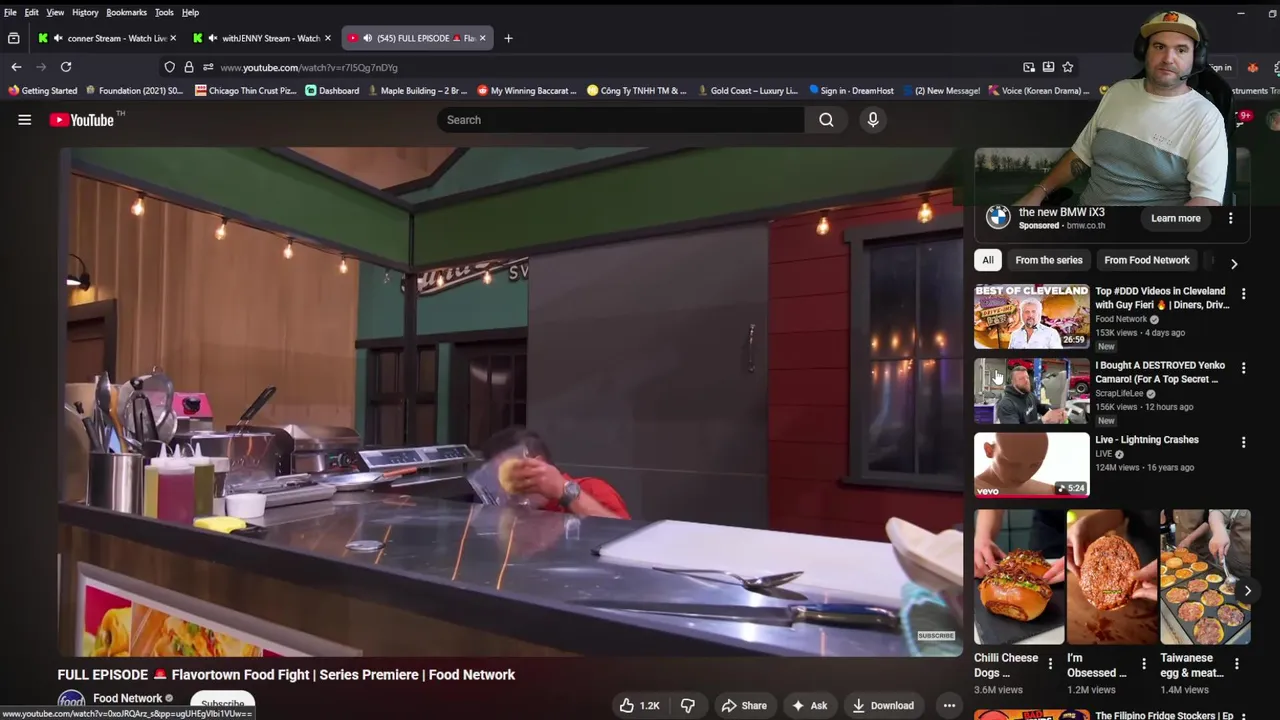The height and width of the screenshot is (720, 1280).
Task: Open a new browser tab
Action: (x=508, y=38)
